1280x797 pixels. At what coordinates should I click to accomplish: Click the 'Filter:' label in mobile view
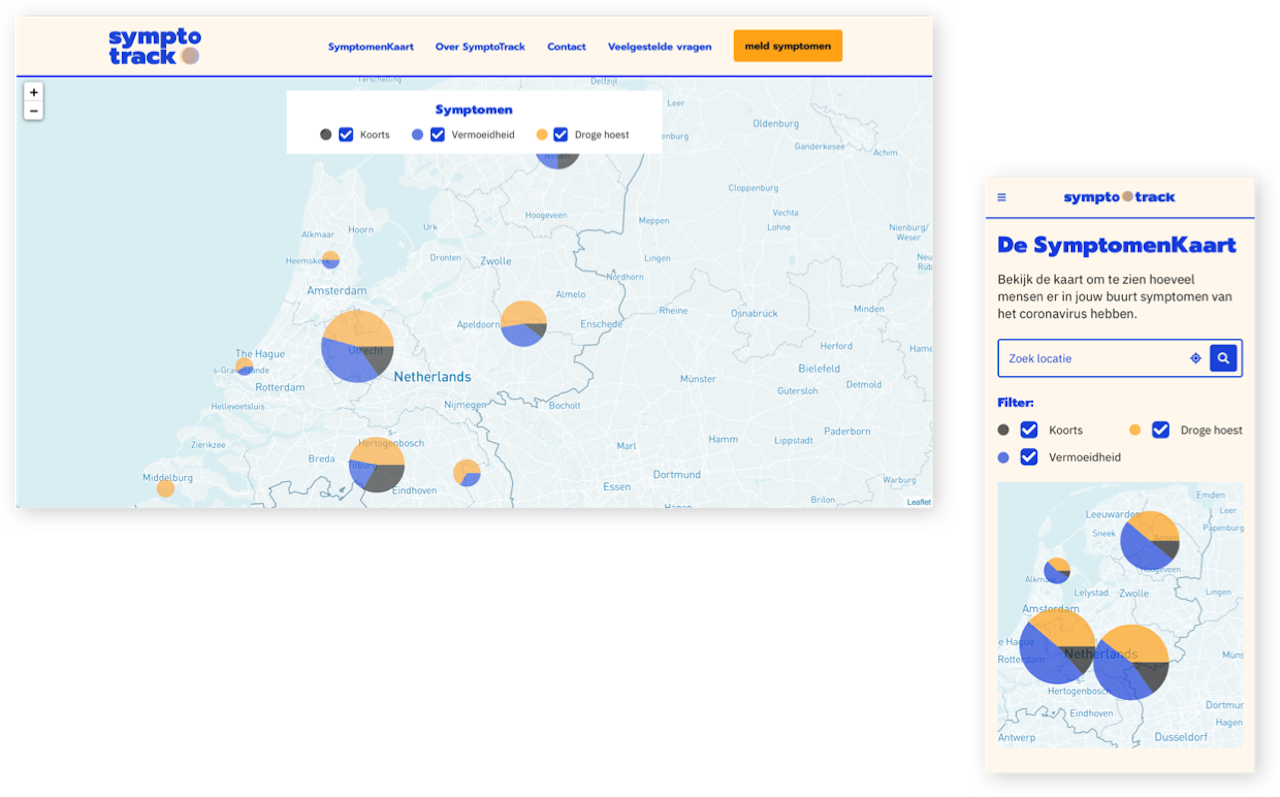pos(1016,403)
